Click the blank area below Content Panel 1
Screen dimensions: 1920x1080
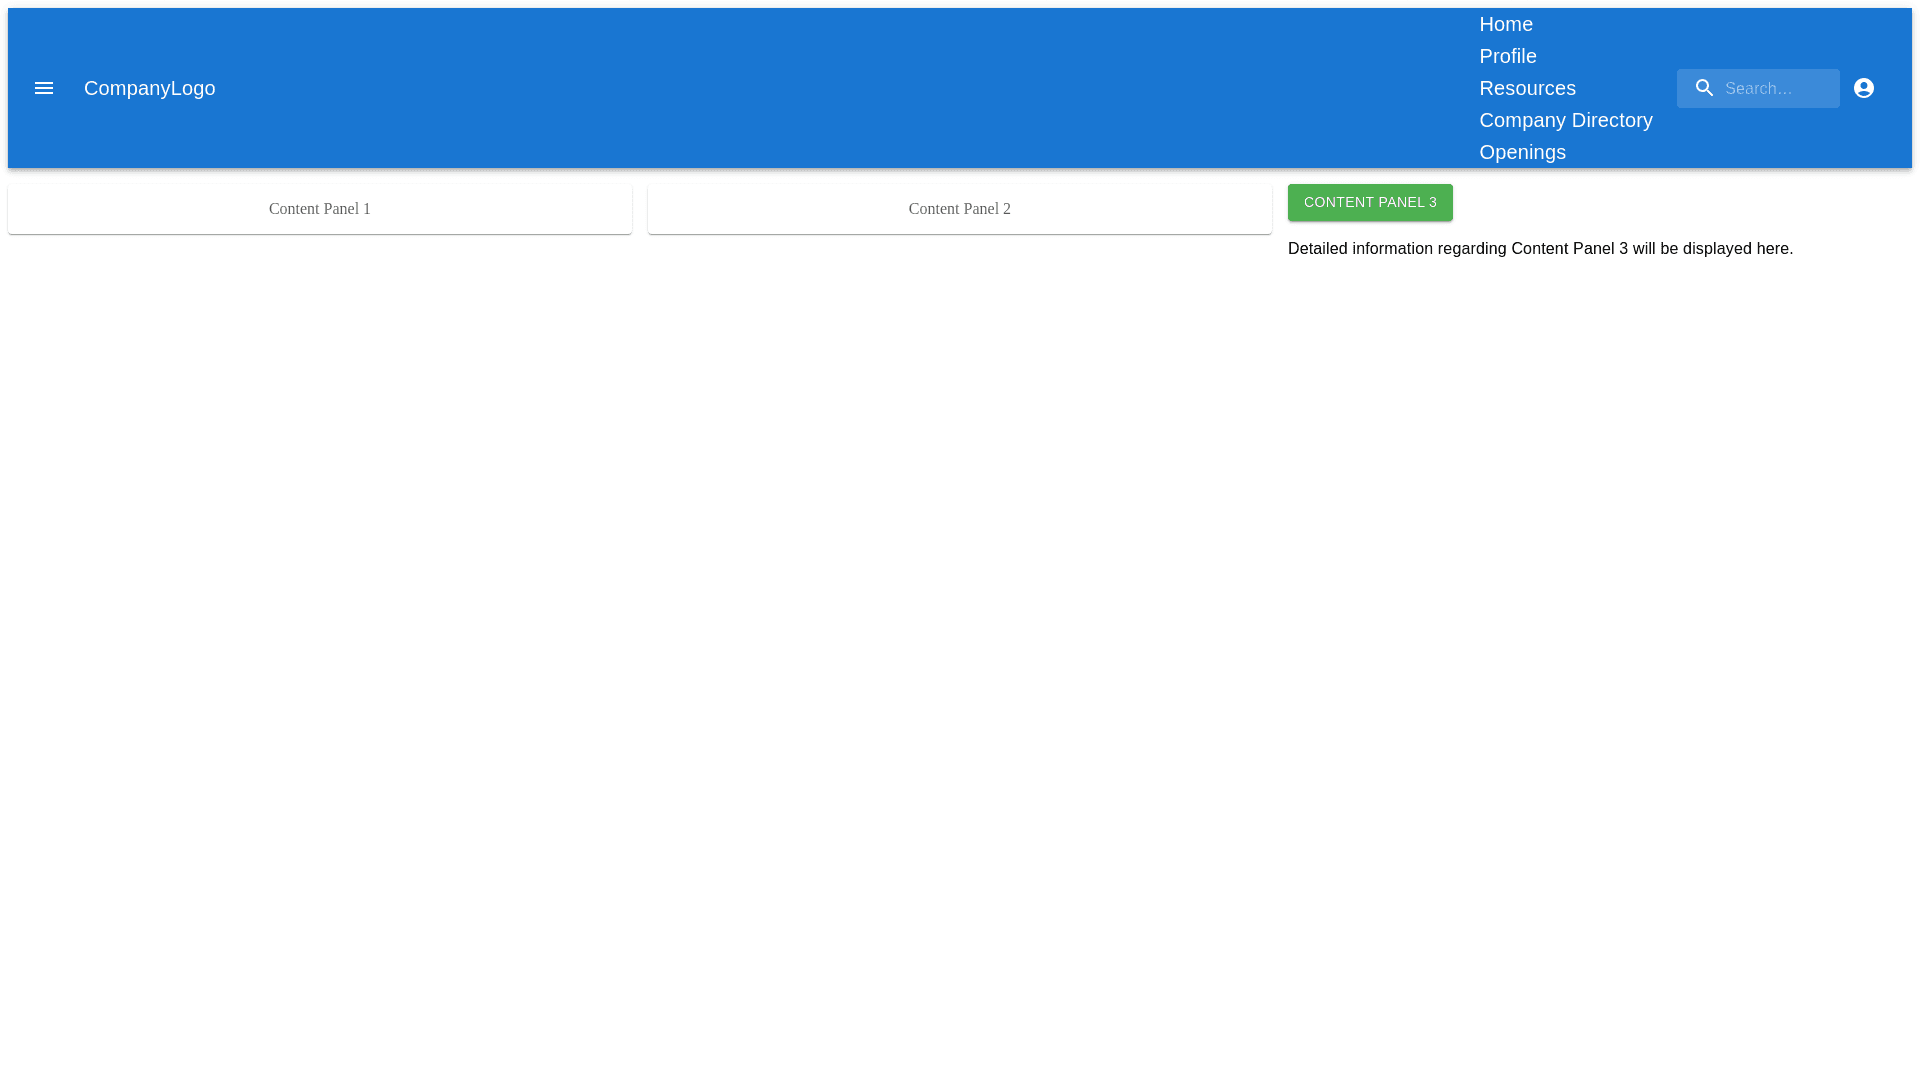[x=320, y=600]
